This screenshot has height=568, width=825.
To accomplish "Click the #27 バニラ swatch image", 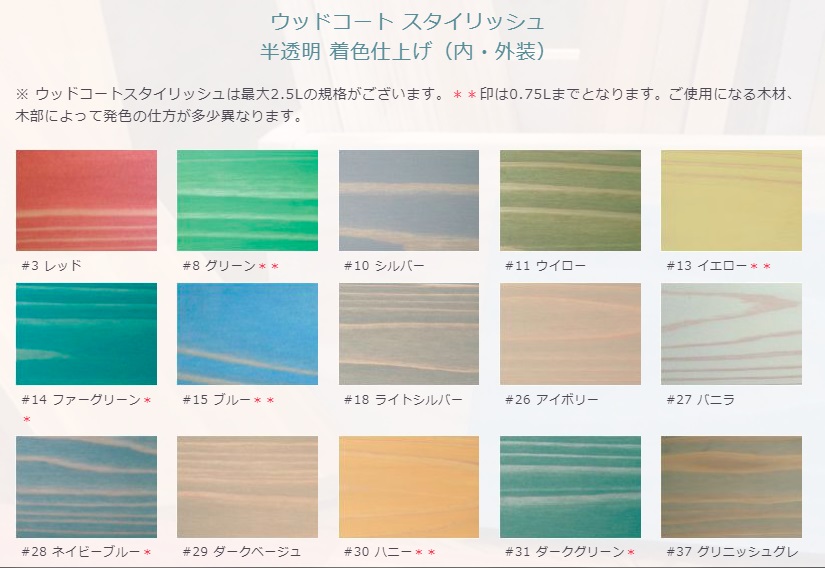I will (x=731, y=334).
